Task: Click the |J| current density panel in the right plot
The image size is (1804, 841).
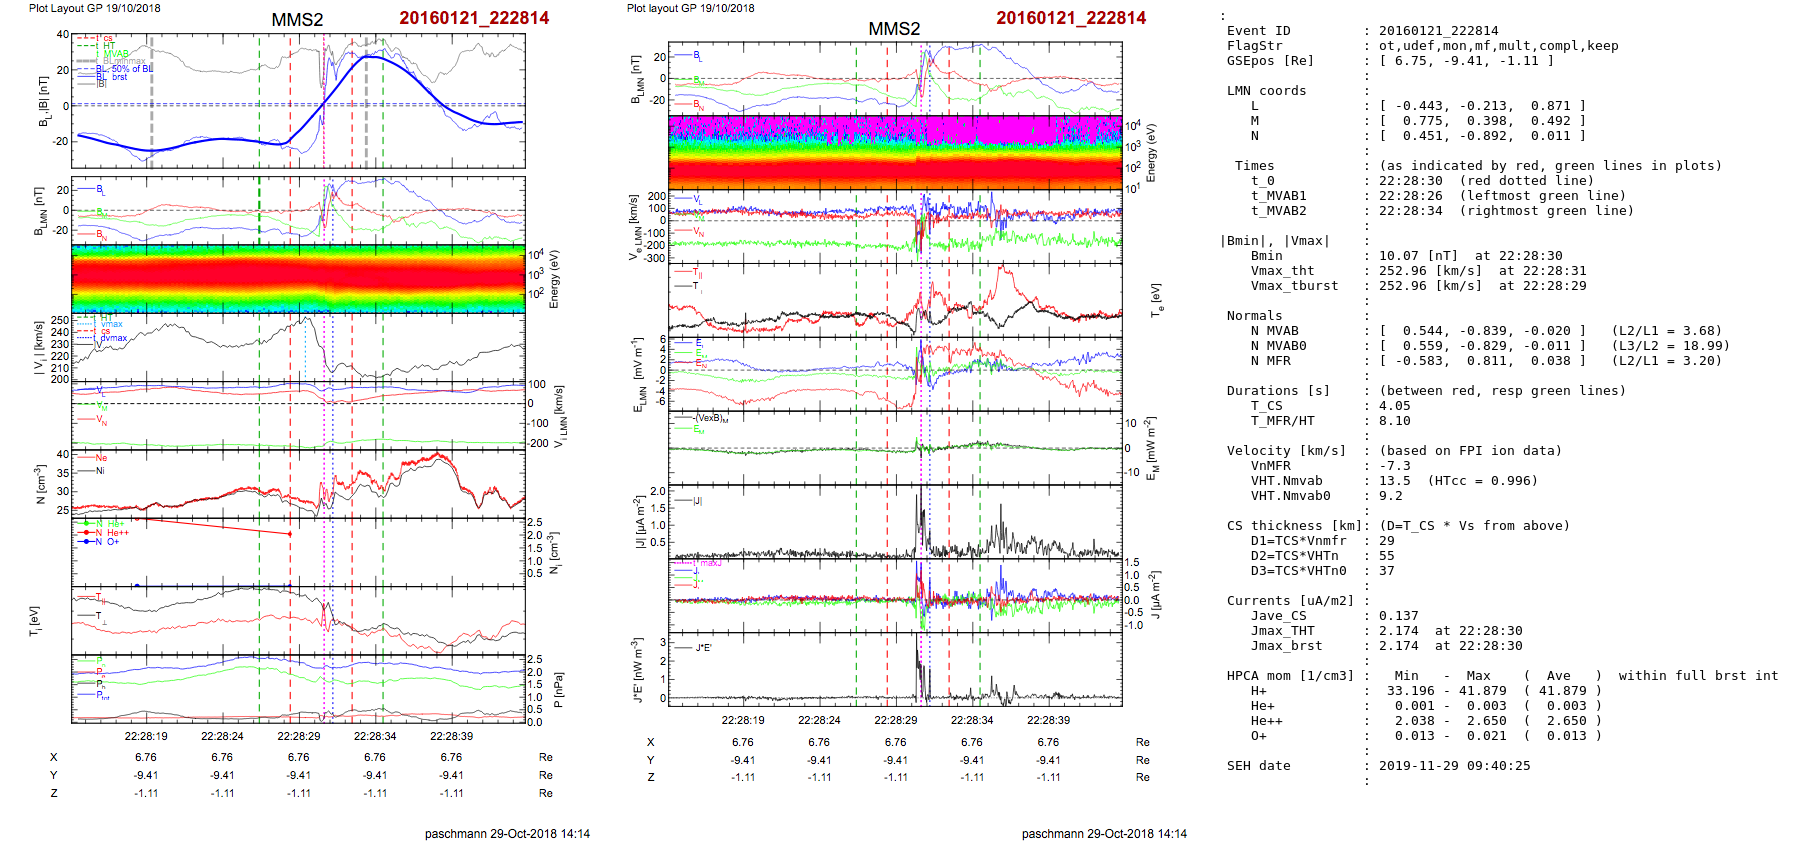Action: (x=894, y=521)
